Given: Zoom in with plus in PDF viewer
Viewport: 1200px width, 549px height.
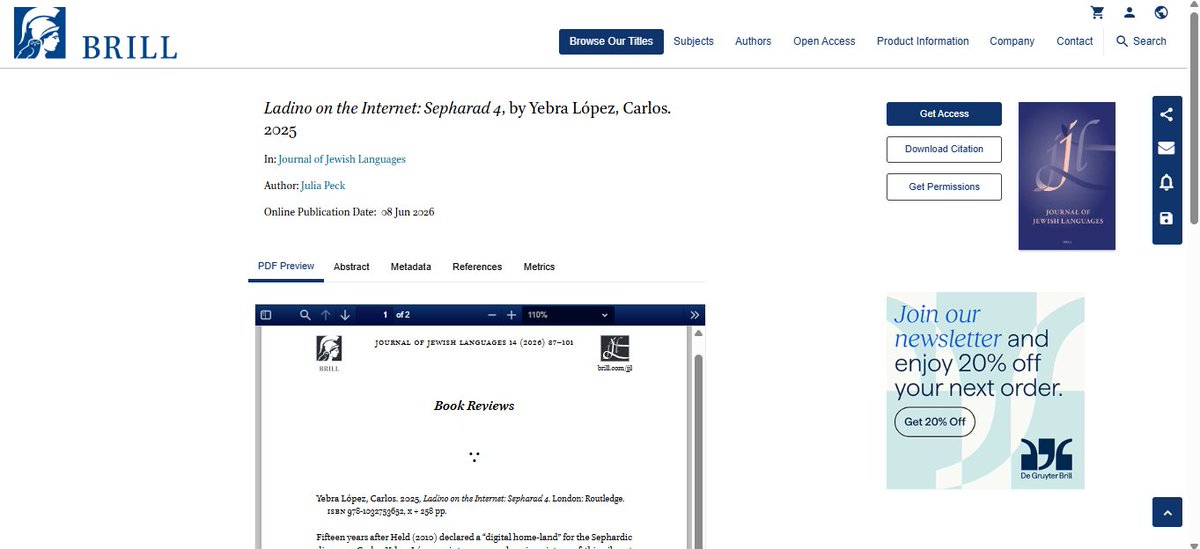Looking at the screenshot, I should point(511,315).
